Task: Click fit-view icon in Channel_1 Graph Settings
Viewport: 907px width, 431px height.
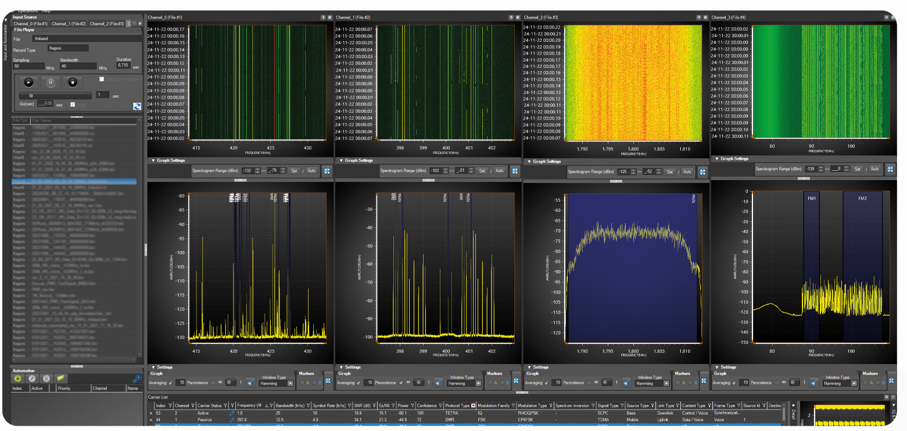Action: point(515,171)
